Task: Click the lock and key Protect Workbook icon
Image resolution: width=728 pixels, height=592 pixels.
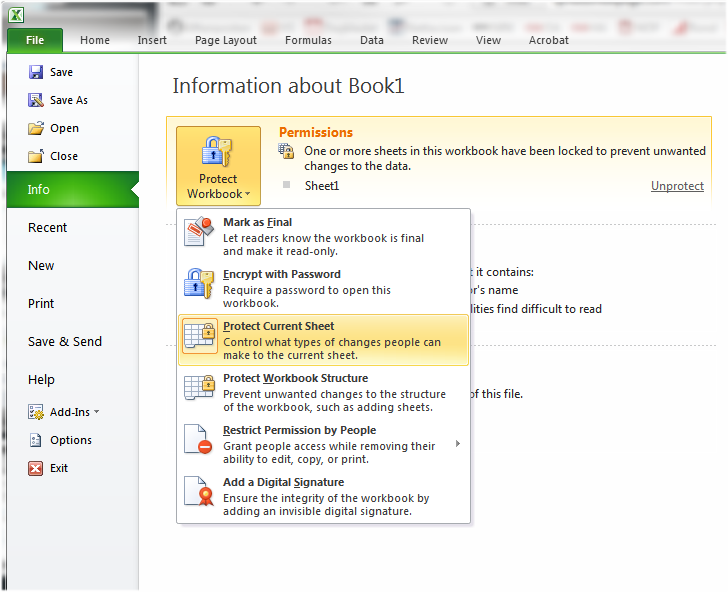Action: [217, 151]
